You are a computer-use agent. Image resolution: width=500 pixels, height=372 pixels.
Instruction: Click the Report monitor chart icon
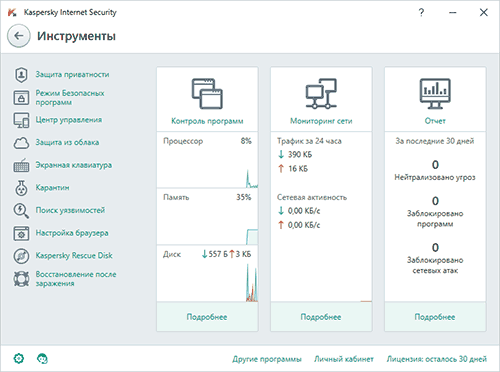coord(435,94)
